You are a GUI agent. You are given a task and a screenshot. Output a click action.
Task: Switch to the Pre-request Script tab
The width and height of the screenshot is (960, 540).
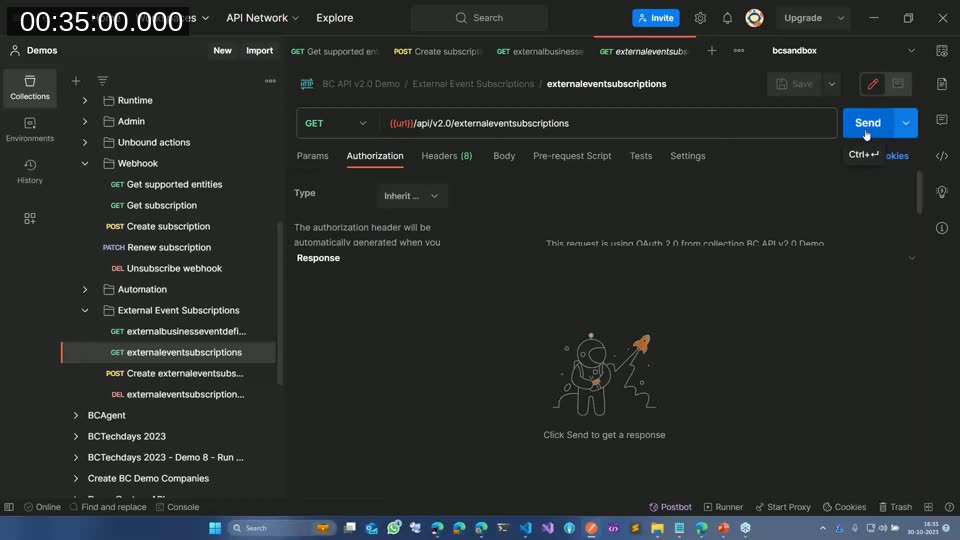click(572, 156)
